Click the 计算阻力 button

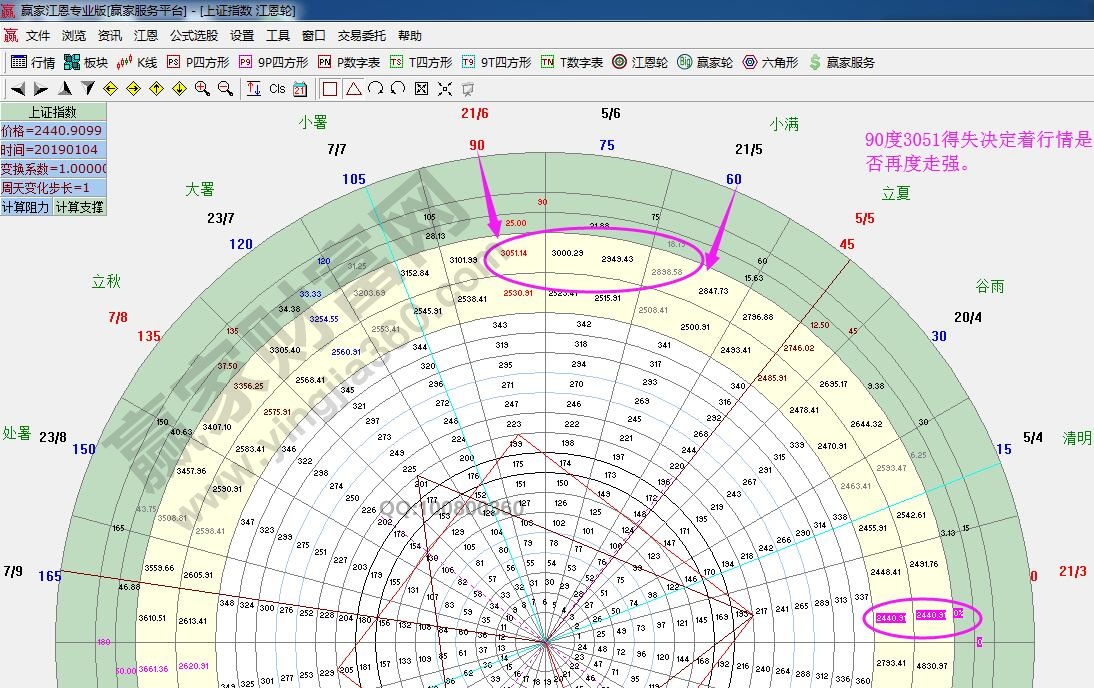tap(26, 207)
